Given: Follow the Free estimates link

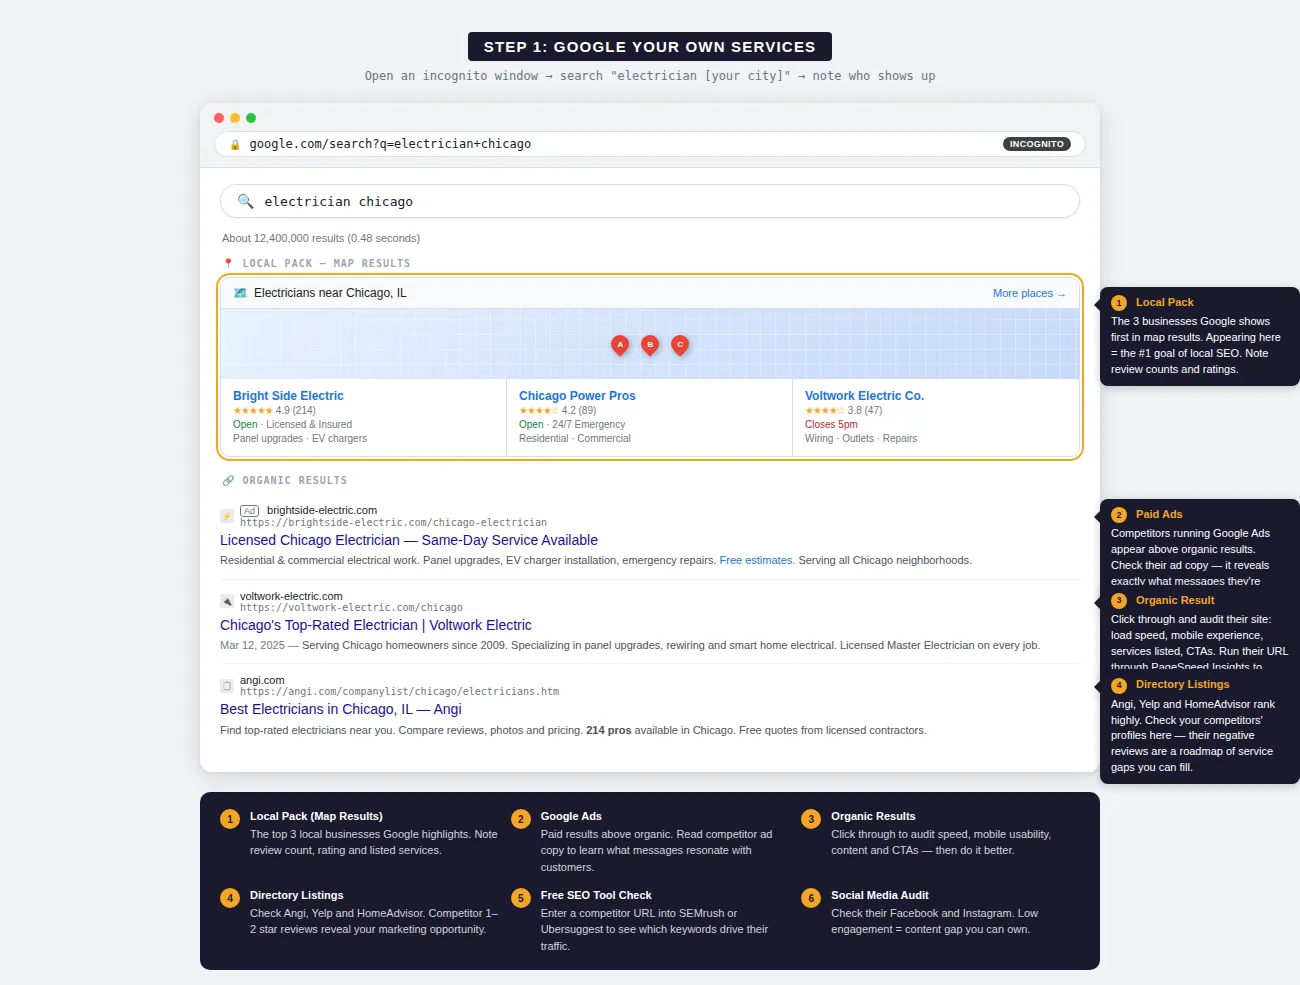Looking at the screenshot, I should point(755,560).
